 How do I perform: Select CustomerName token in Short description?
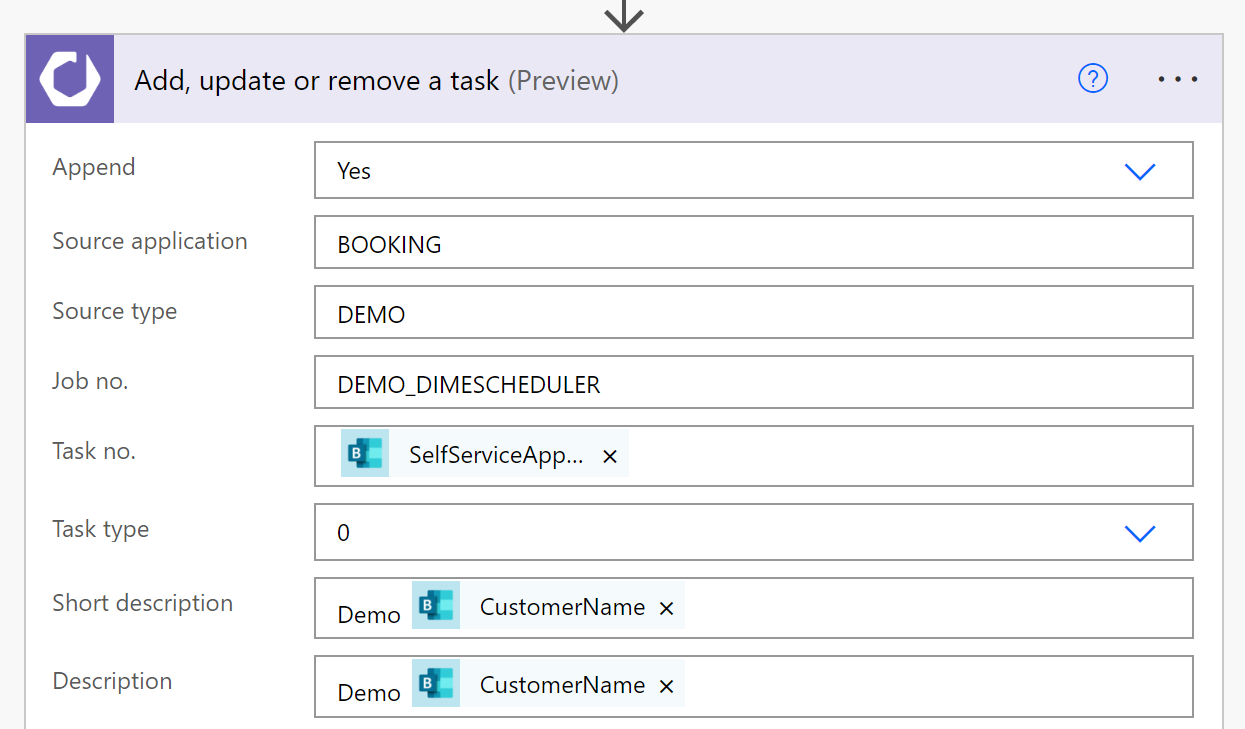point(562,607)
